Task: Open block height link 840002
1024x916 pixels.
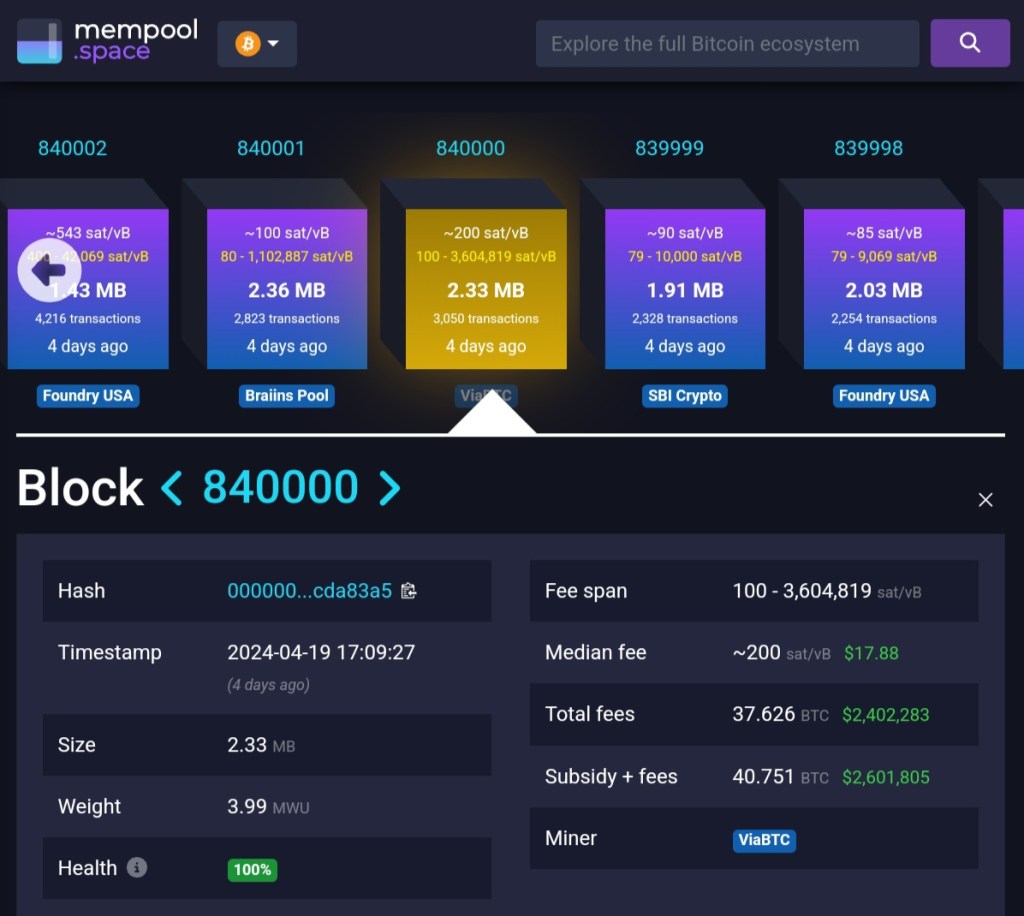Action: [72, 148]
